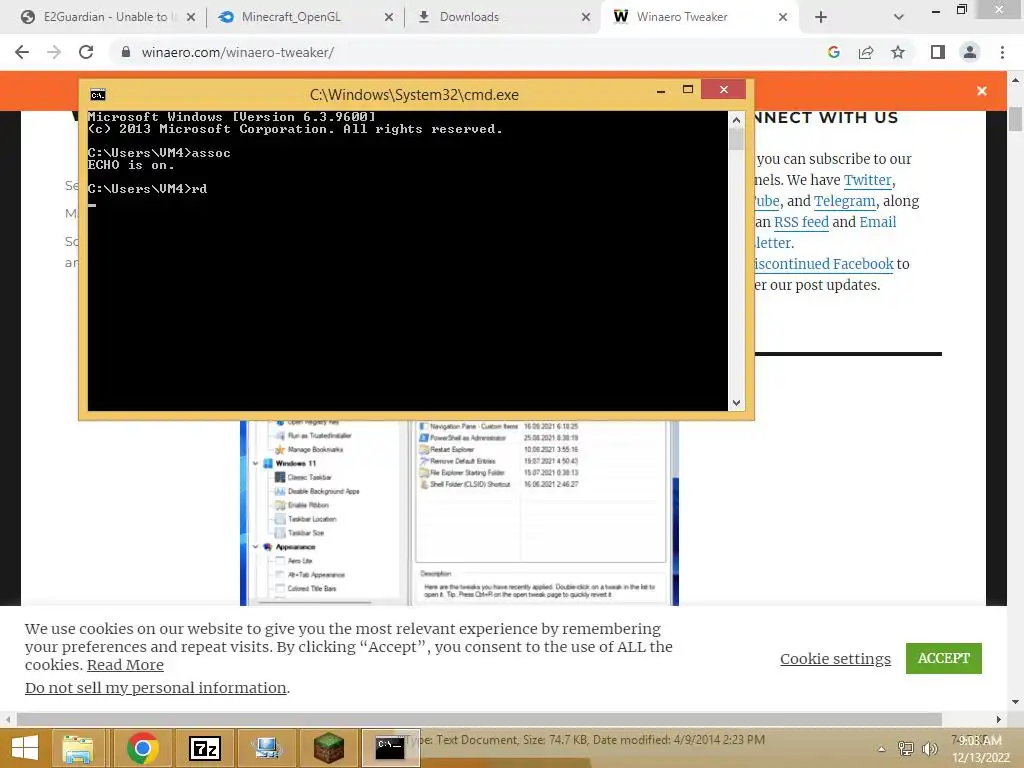Click page vertical scrollbar up arrow
The image size is (1024, 768).
pos(1015,80)
